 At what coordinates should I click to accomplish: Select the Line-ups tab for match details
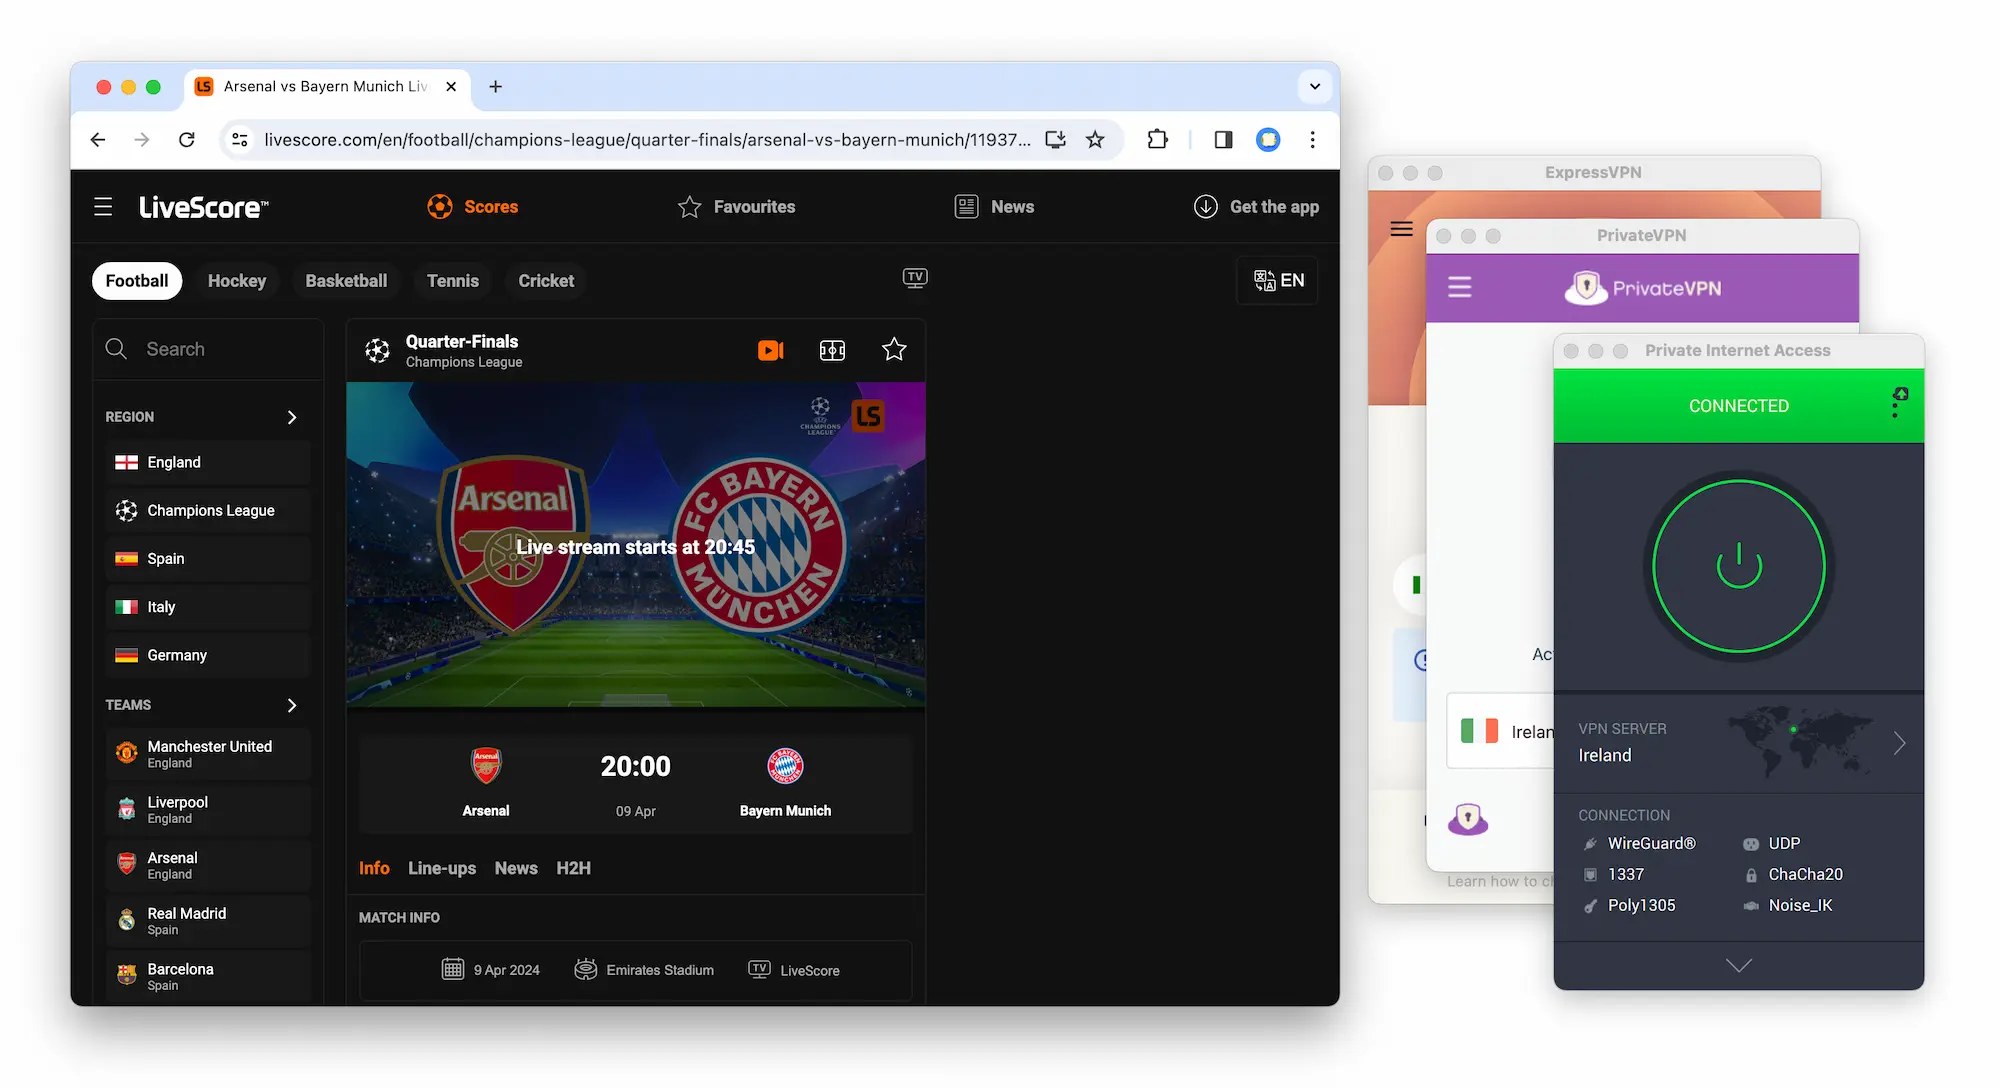[x=442, y=867]
